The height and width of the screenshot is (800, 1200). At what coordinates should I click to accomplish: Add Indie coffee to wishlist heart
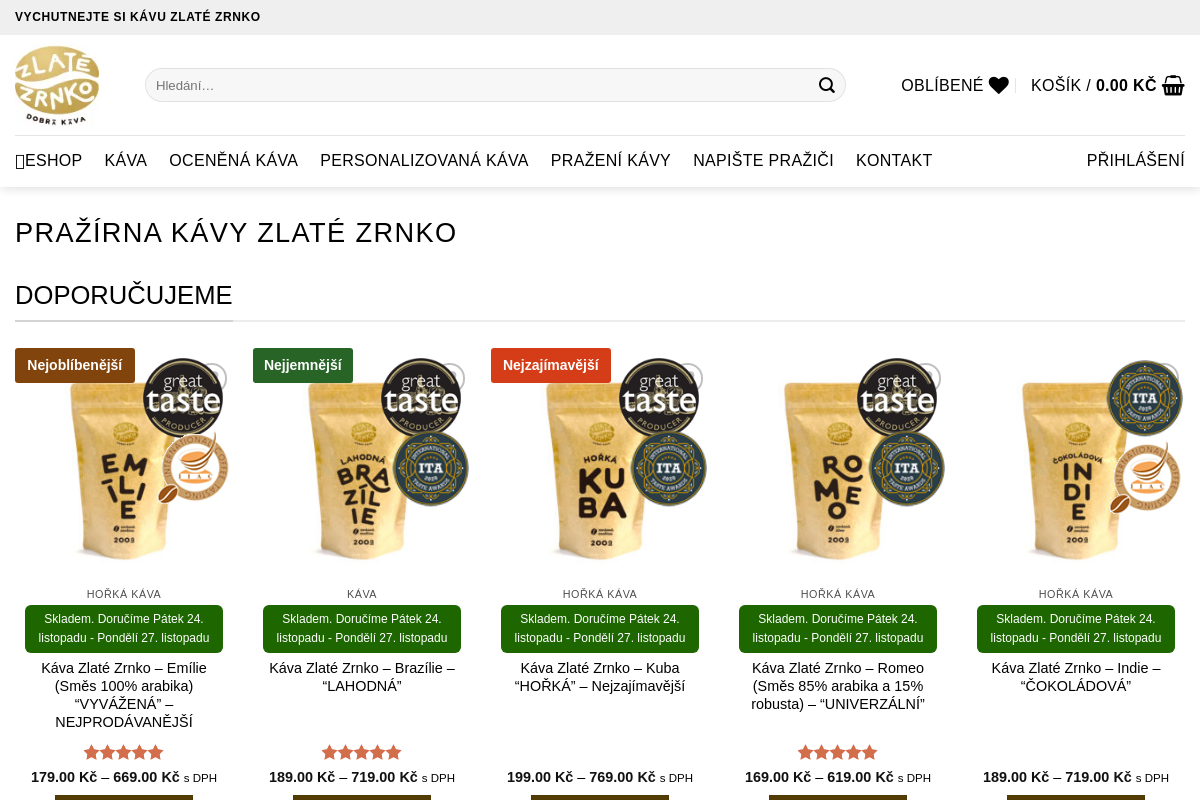coord(1165,378)
